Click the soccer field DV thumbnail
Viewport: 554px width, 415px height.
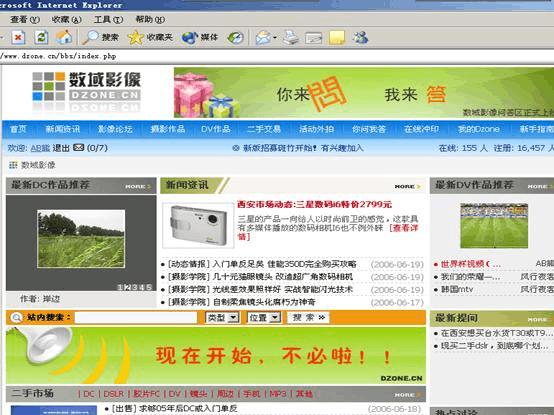[494, 225]
